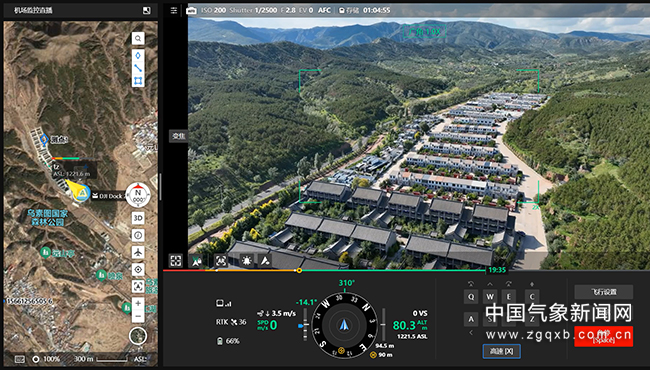This screenshot has height=370, width=650.
Task: Click the map info circle icon
Action: [138, 235]
